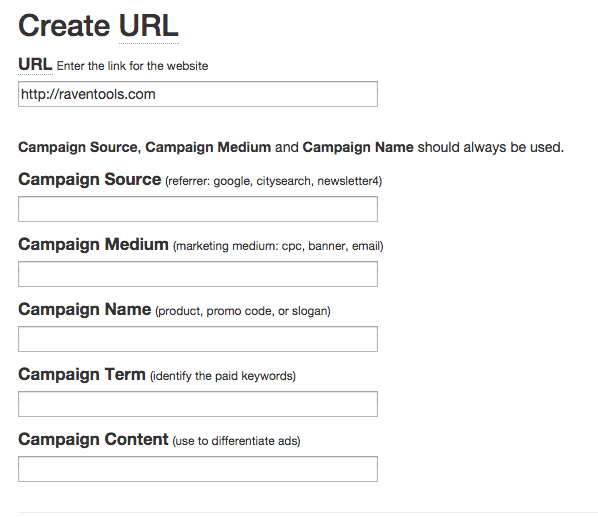The height and width of the screenshot is (517, 598).
Task: Click the Campaign Name field label
Action: point(85,309)
